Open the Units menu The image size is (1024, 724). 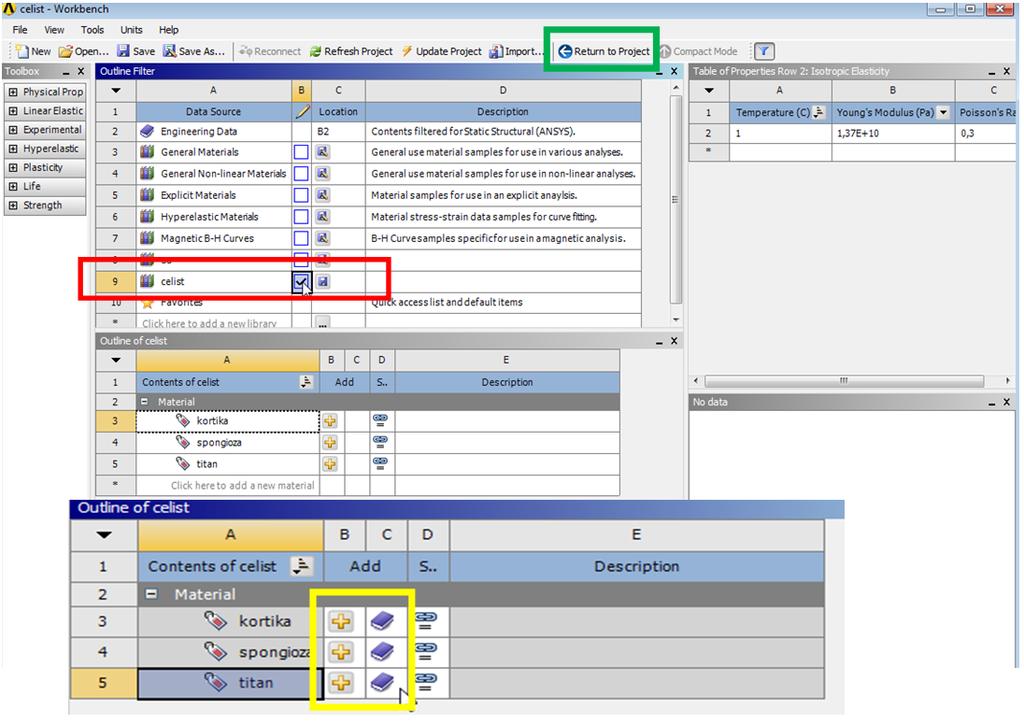point(131,29)
